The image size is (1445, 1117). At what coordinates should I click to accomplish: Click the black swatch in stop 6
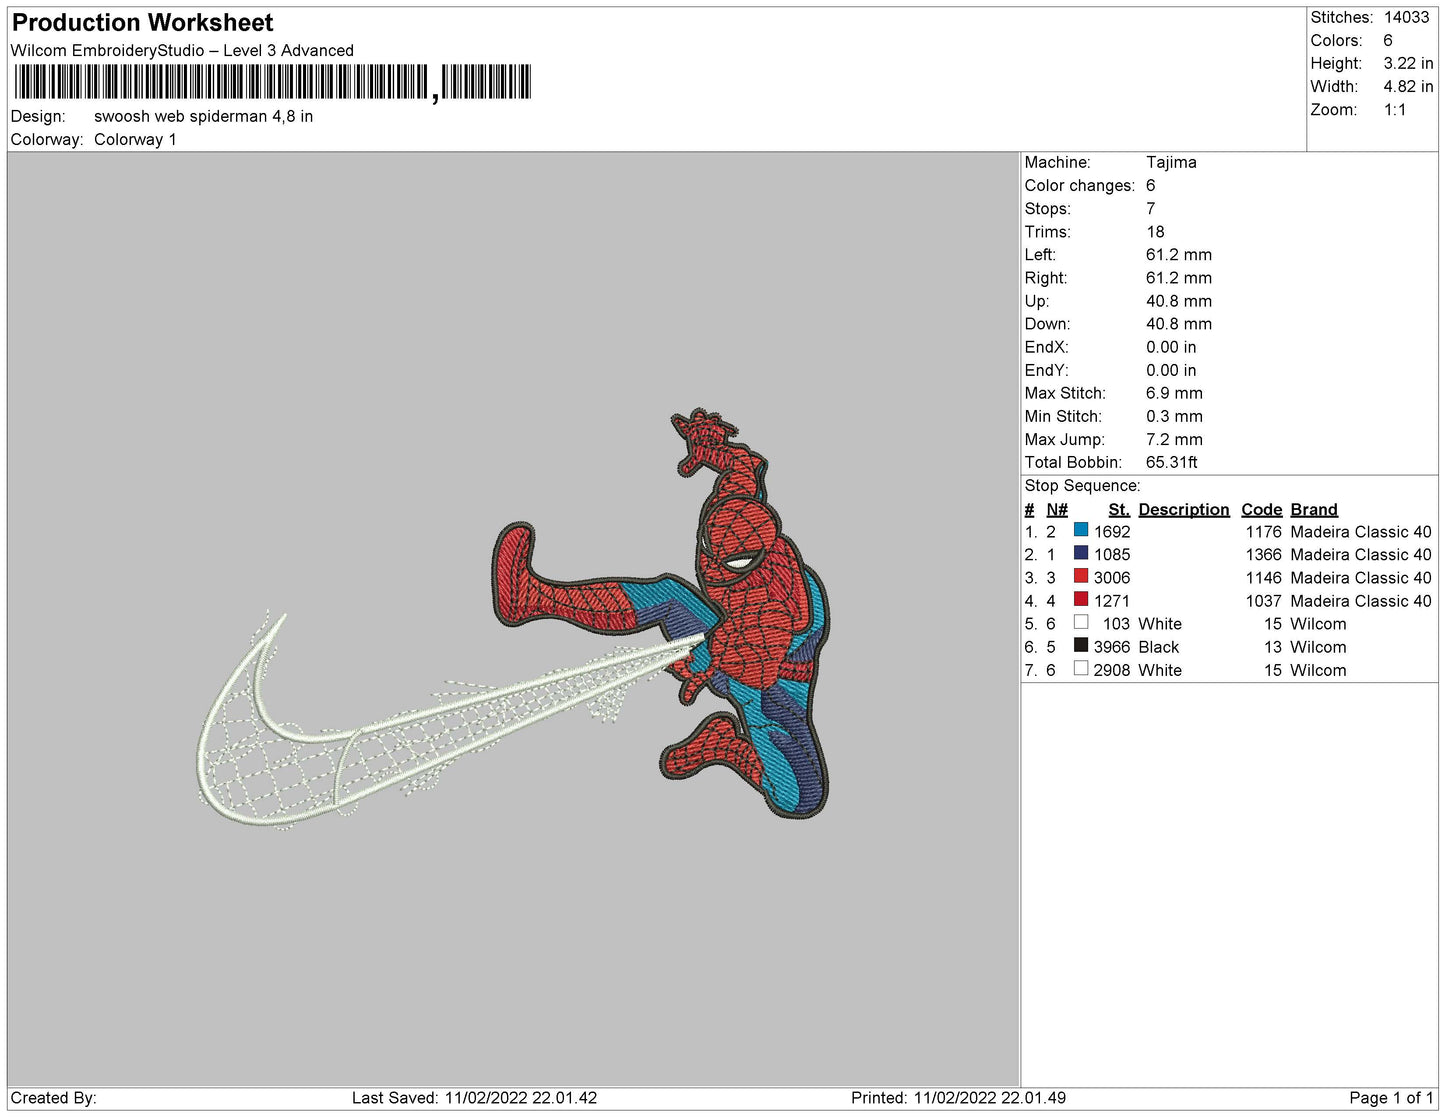click(x=1080, y=645)
